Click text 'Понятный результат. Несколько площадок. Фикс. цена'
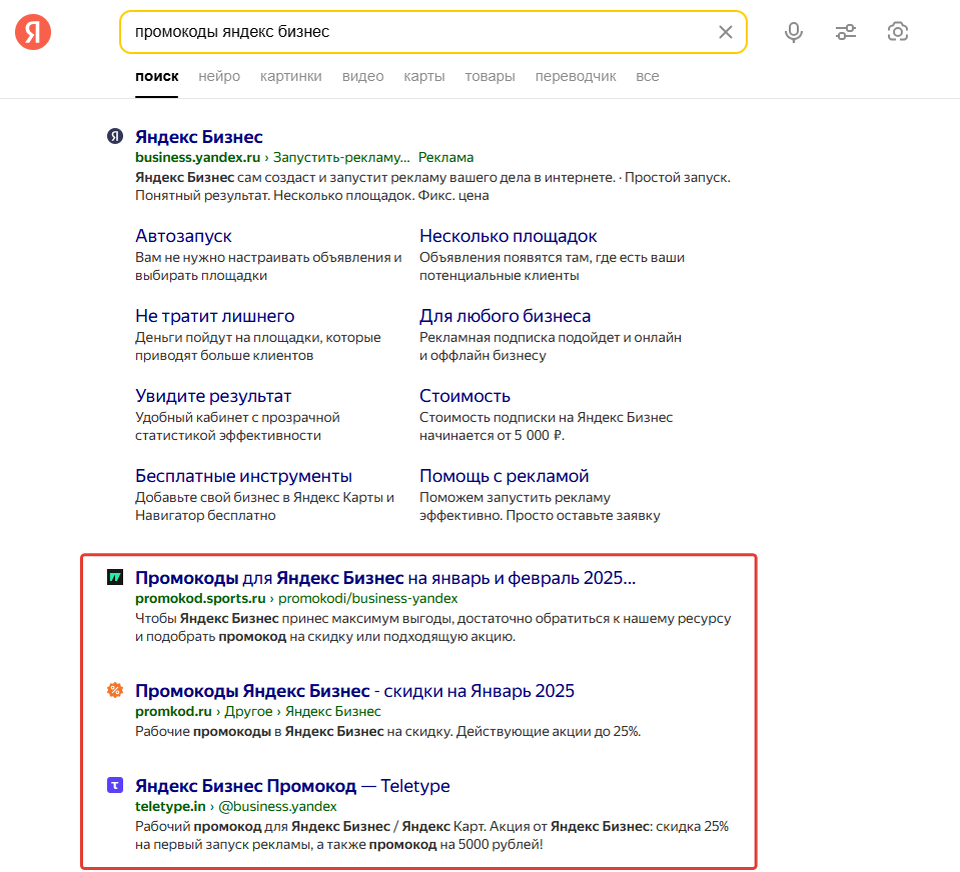 (312, 195)
